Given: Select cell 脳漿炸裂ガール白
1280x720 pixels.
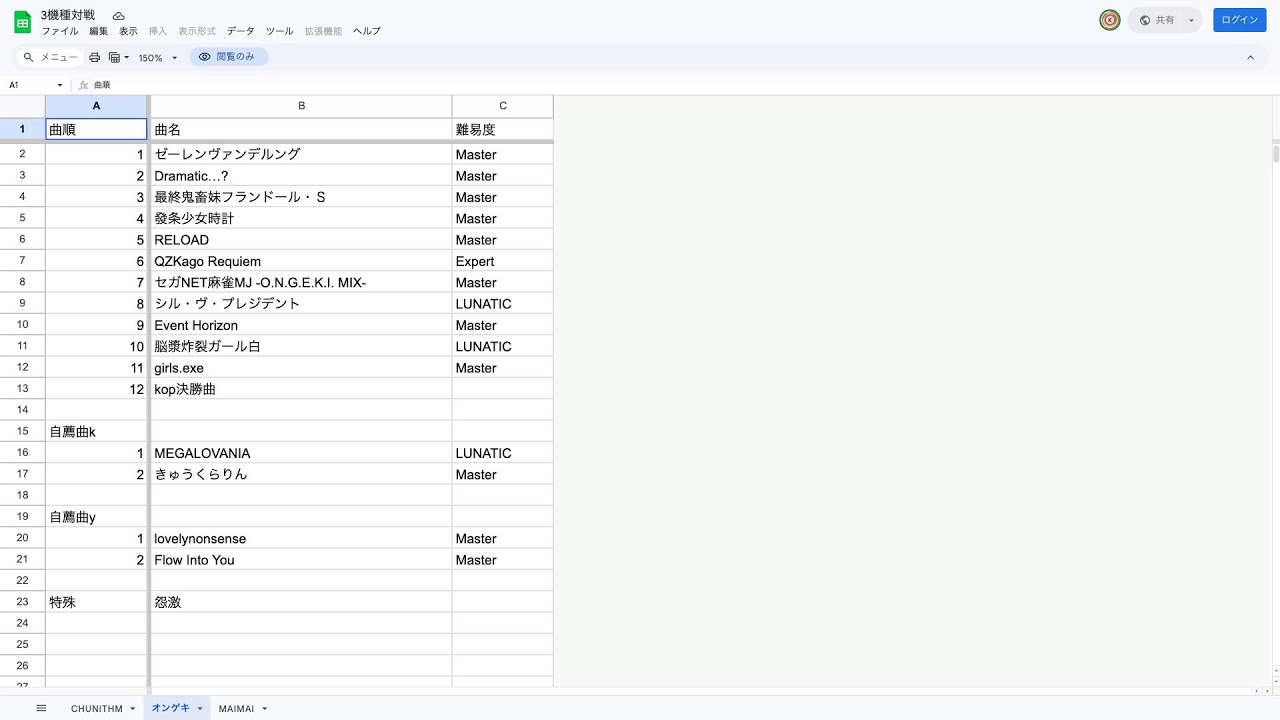Looking at the screenshot, I should 301,346.
